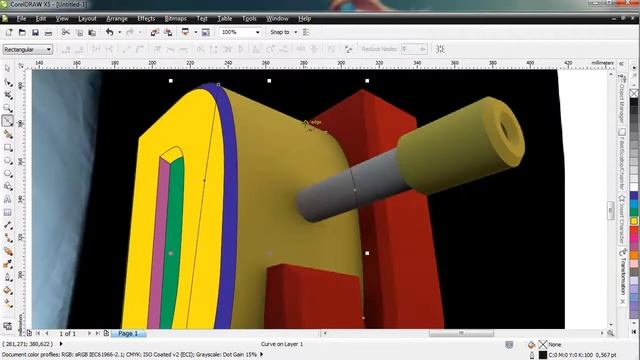
Task: Close the Transformation docker with X
Action: click(x=622, y=301)
